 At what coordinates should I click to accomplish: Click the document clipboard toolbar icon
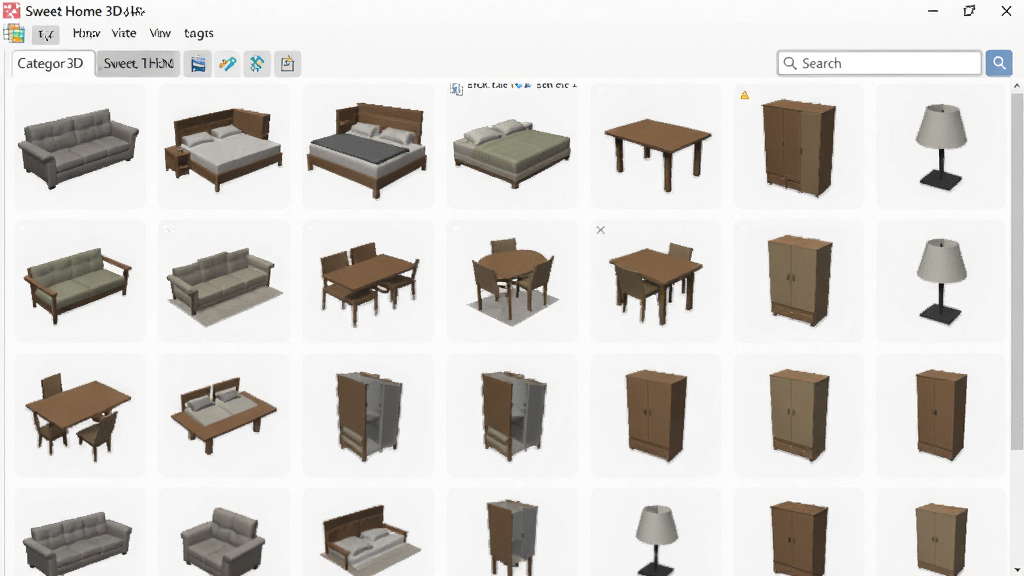[x=287, y=63]
